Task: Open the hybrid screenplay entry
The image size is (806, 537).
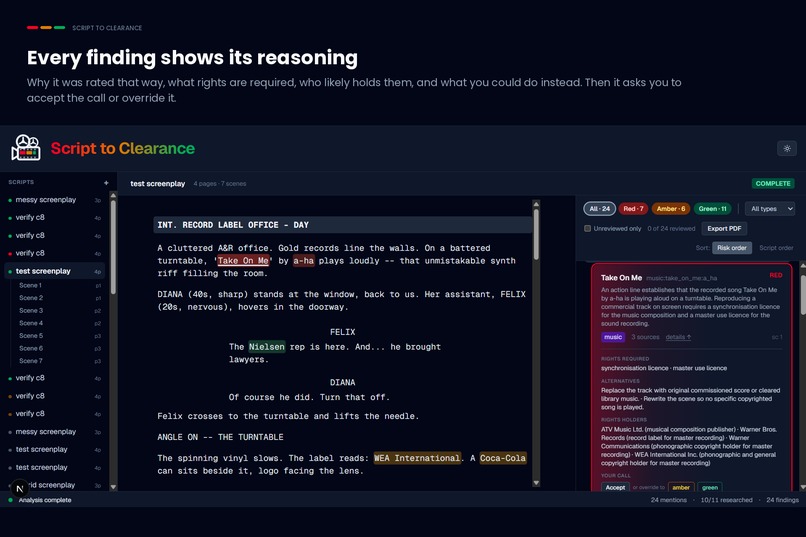Action: [54, 485]
